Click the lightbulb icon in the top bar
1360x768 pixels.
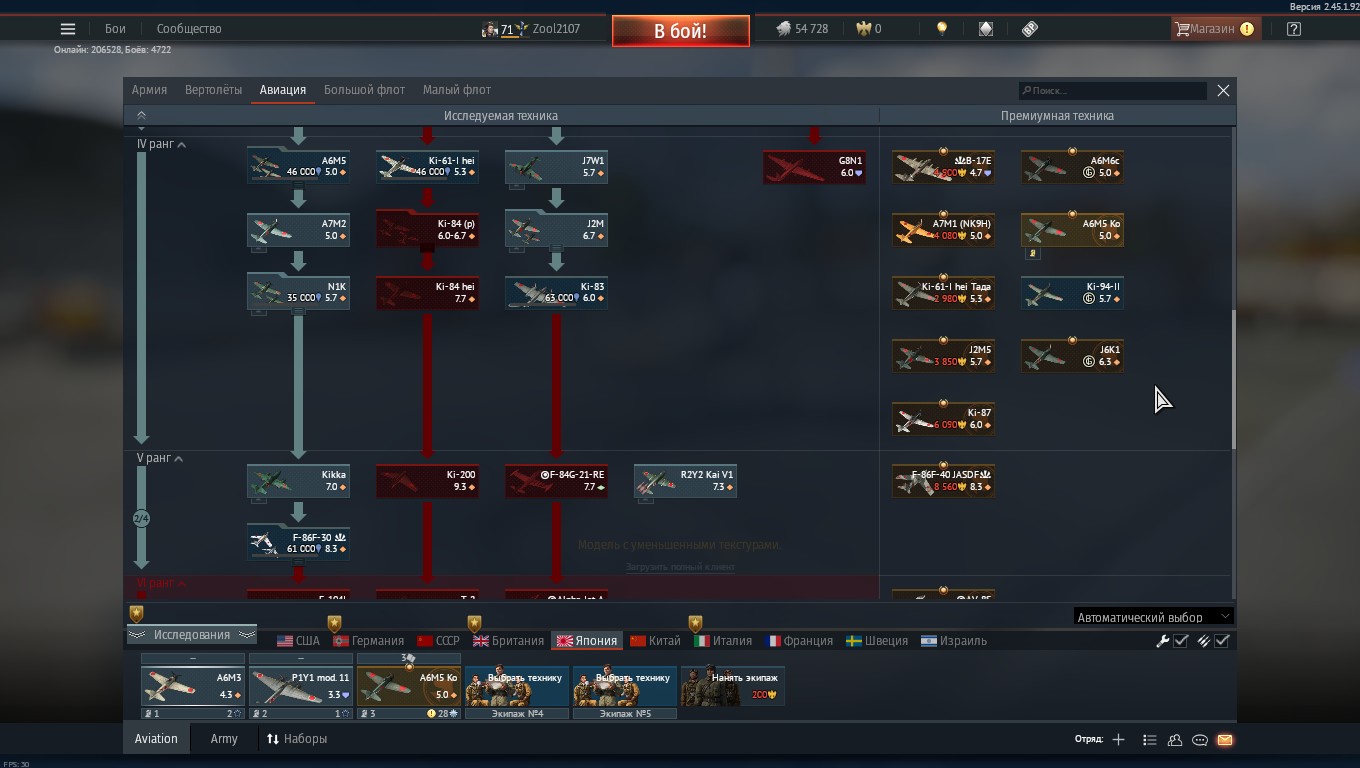click(x=941, y=29)
